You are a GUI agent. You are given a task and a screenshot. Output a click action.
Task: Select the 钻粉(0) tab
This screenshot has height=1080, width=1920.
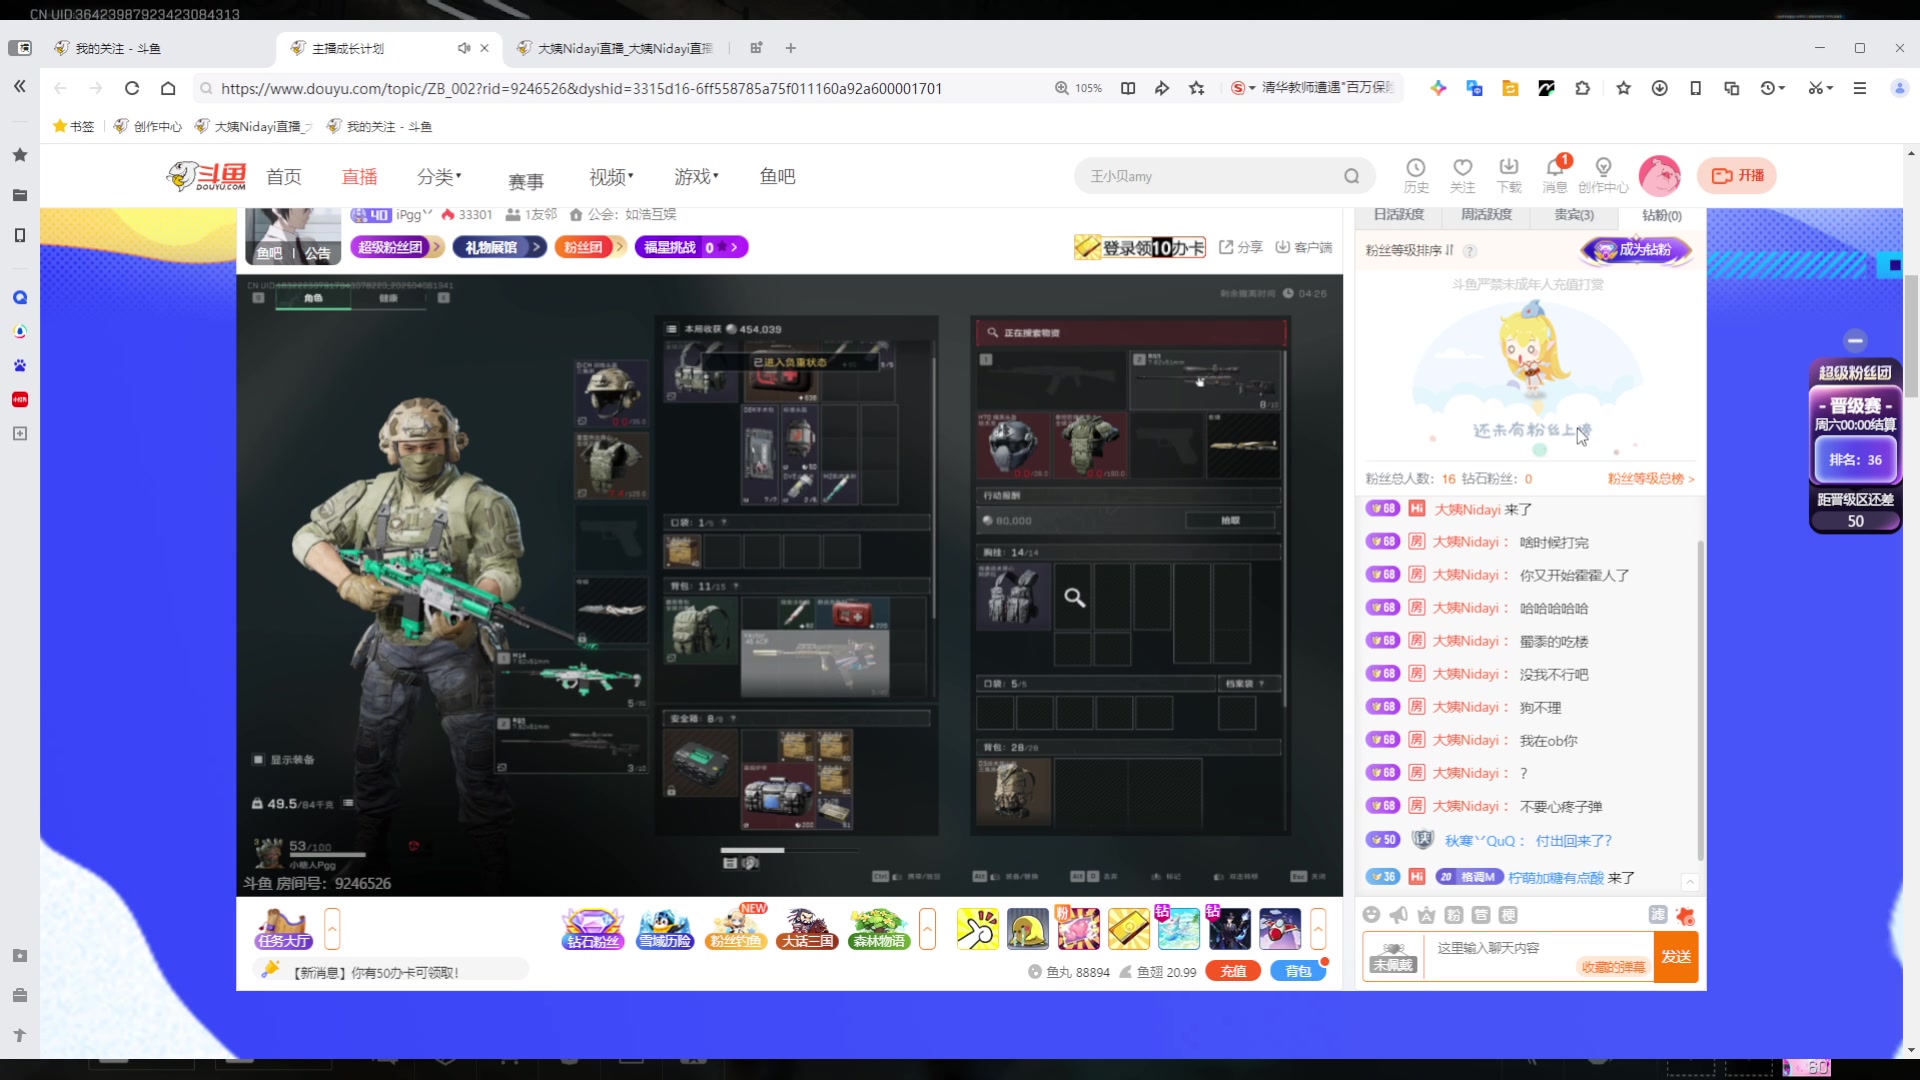(1662, 215)
